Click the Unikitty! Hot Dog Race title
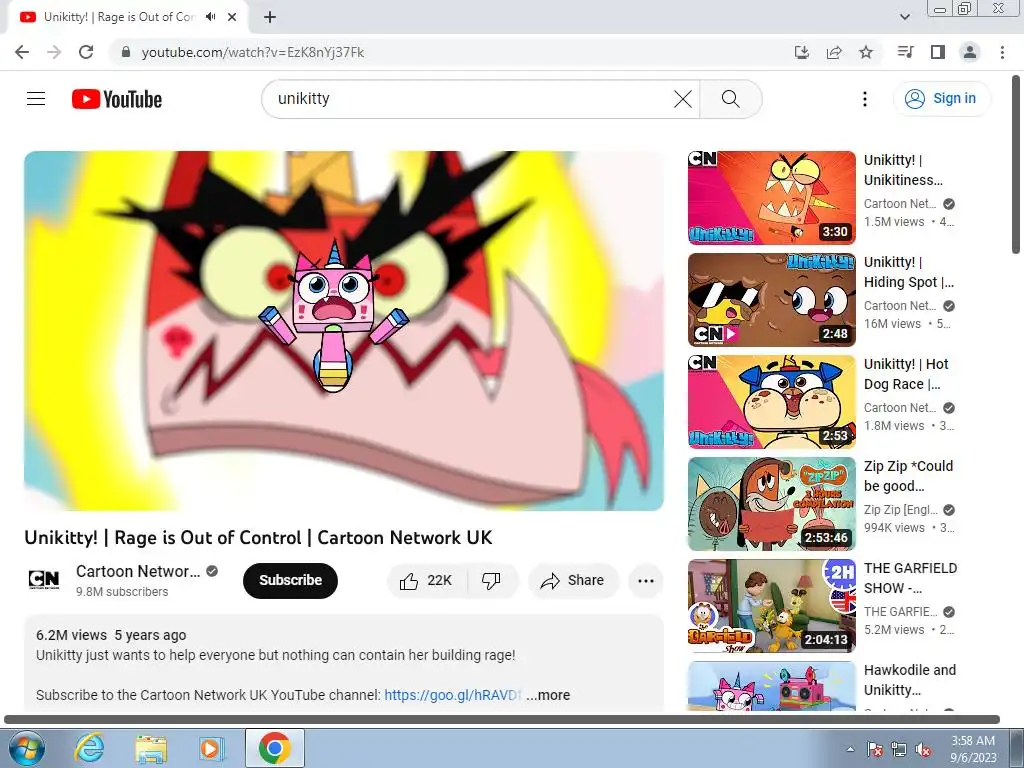Screen dimensions: 1024x768 click(906, 374)
